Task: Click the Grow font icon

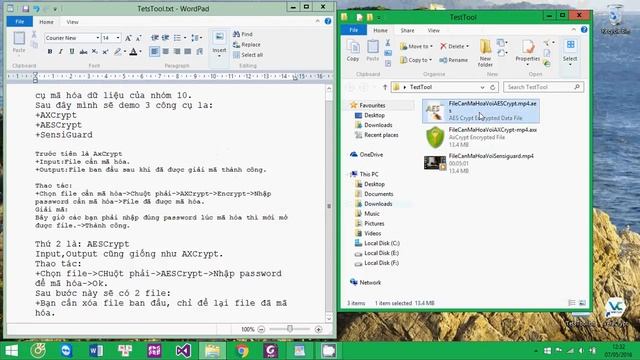Action: click(128, 38)
